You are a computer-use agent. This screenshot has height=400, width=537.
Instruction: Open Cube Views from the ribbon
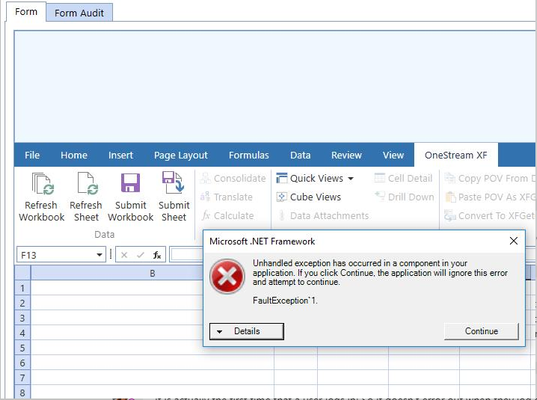pyautogui.click(x=309, y=197)
